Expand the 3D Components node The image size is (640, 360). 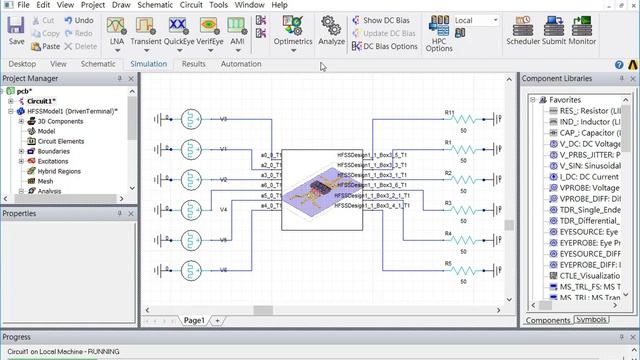coord(21,121)
